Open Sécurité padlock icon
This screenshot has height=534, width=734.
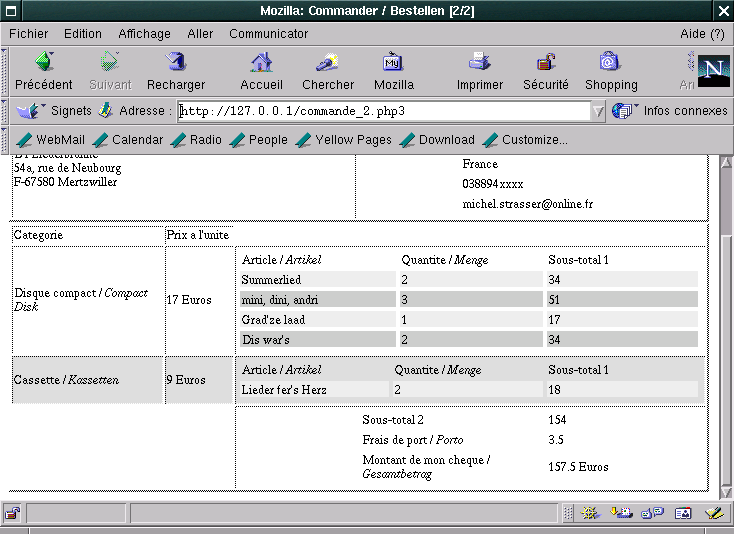pyautogui.click(x=546, y=63)
